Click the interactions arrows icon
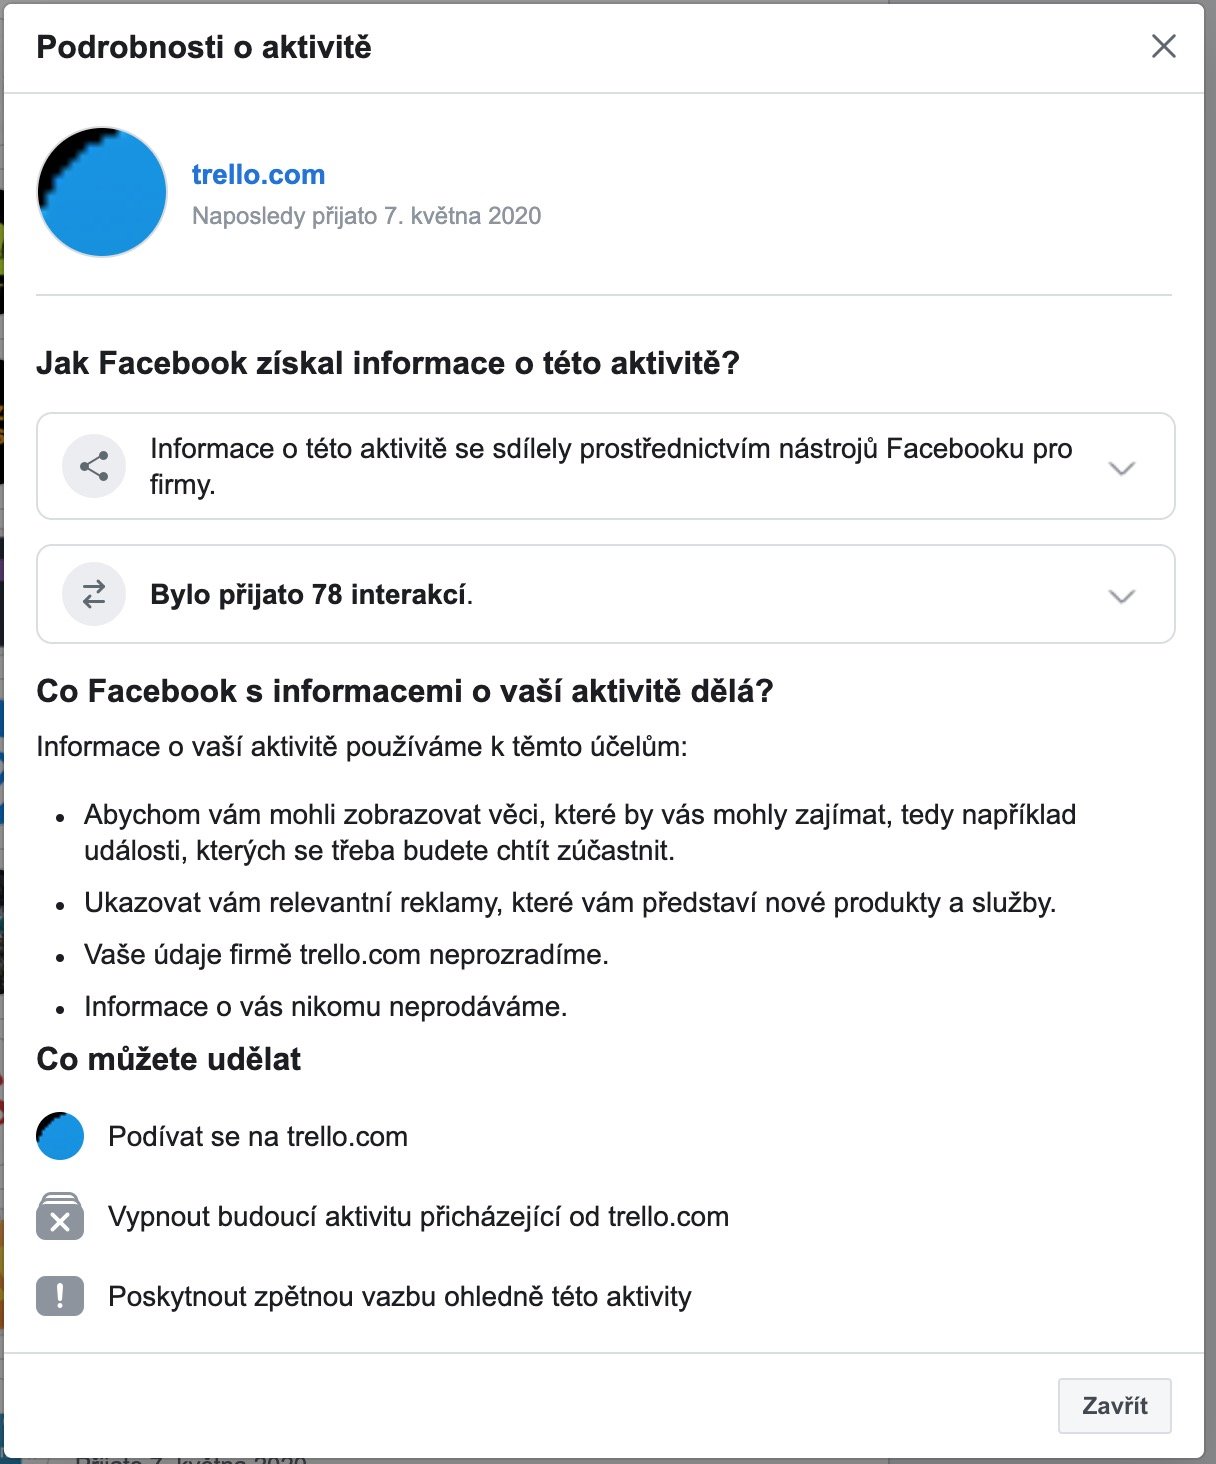Screen dimensions: 1216x1464 94,594
